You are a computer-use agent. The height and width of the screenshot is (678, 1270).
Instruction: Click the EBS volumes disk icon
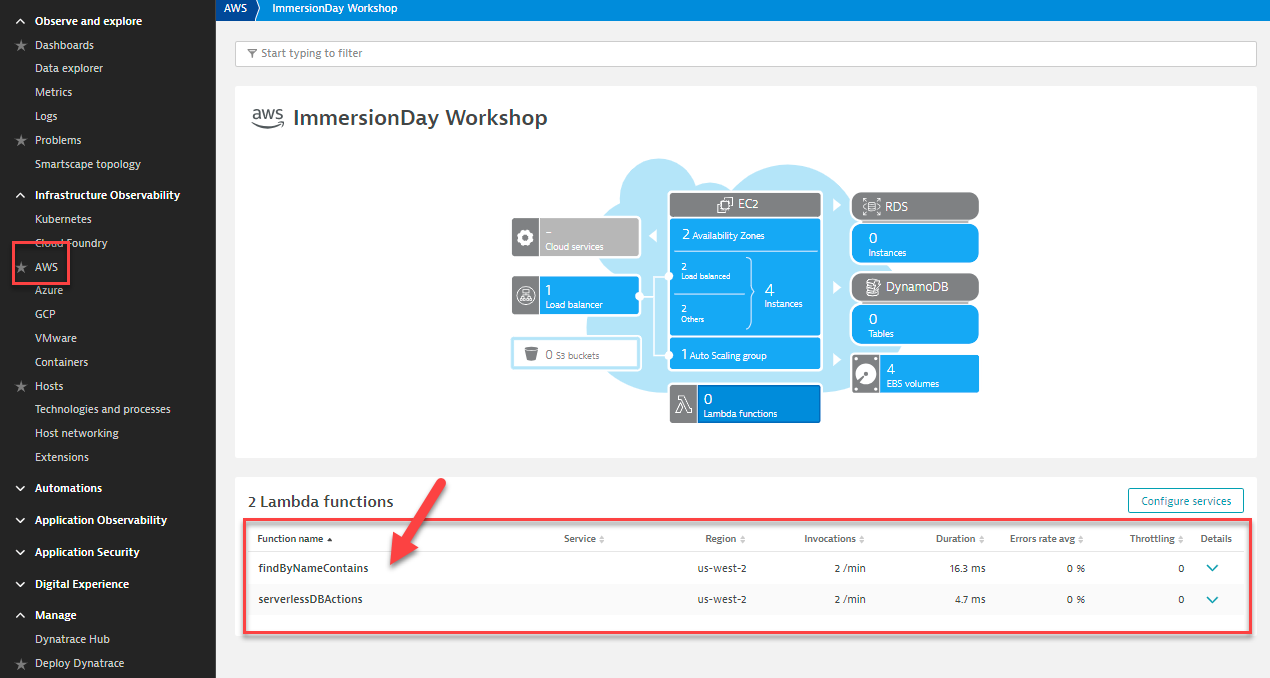866,374
